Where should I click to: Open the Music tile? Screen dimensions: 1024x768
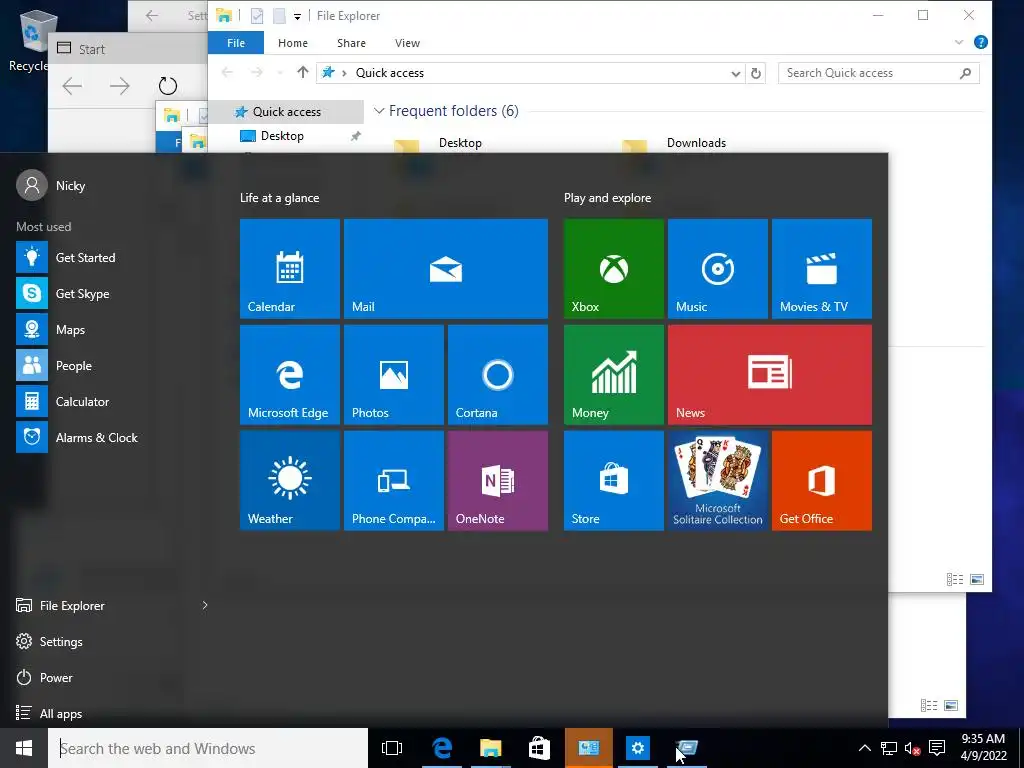(x=718, y=268)
